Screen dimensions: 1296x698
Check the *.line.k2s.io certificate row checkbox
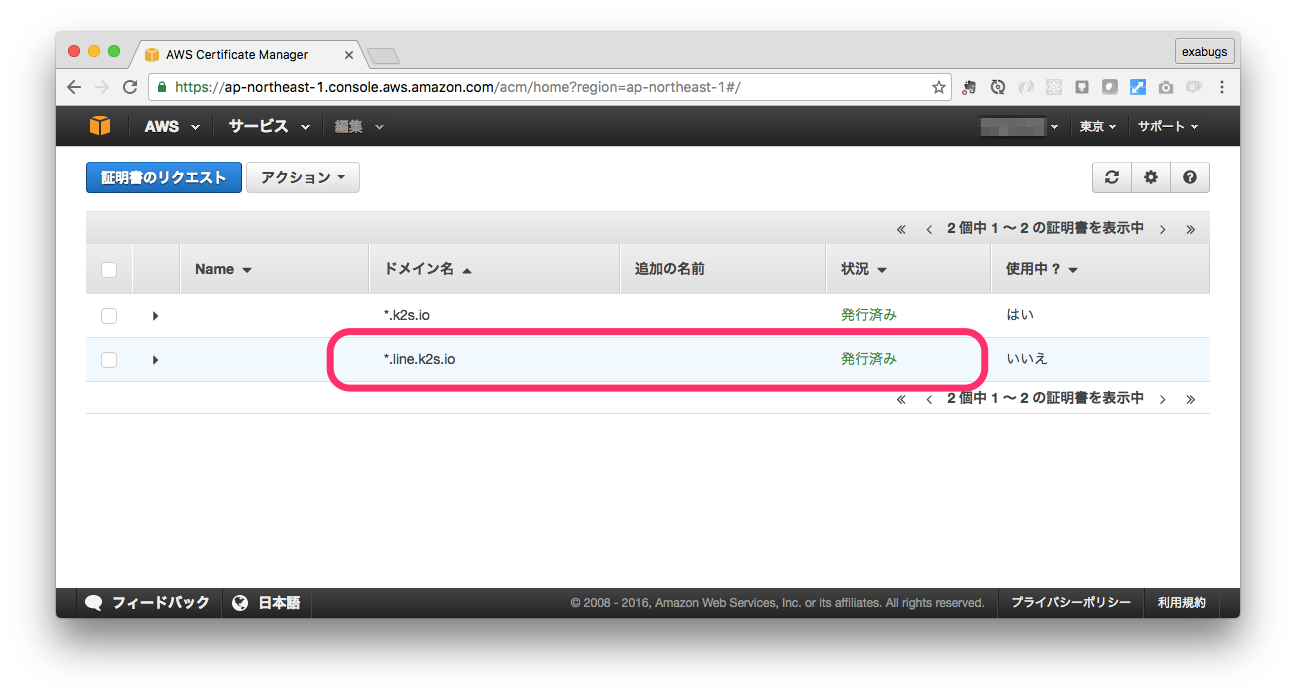[109, 359]
